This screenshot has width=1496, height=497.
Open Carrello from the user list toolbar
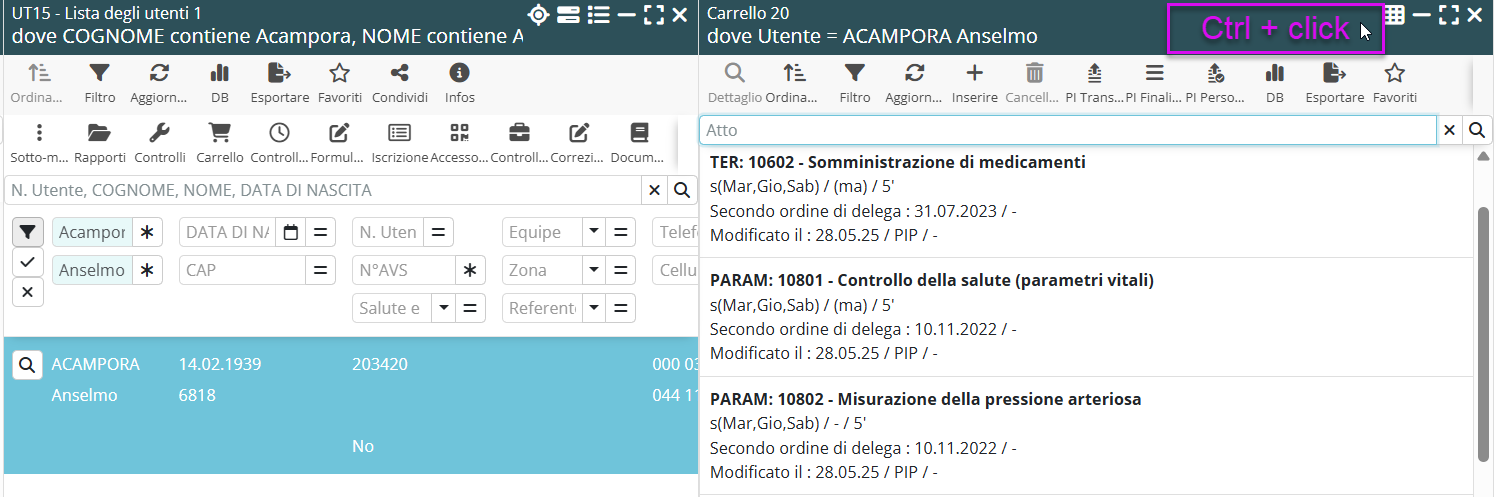pos(219,141)
